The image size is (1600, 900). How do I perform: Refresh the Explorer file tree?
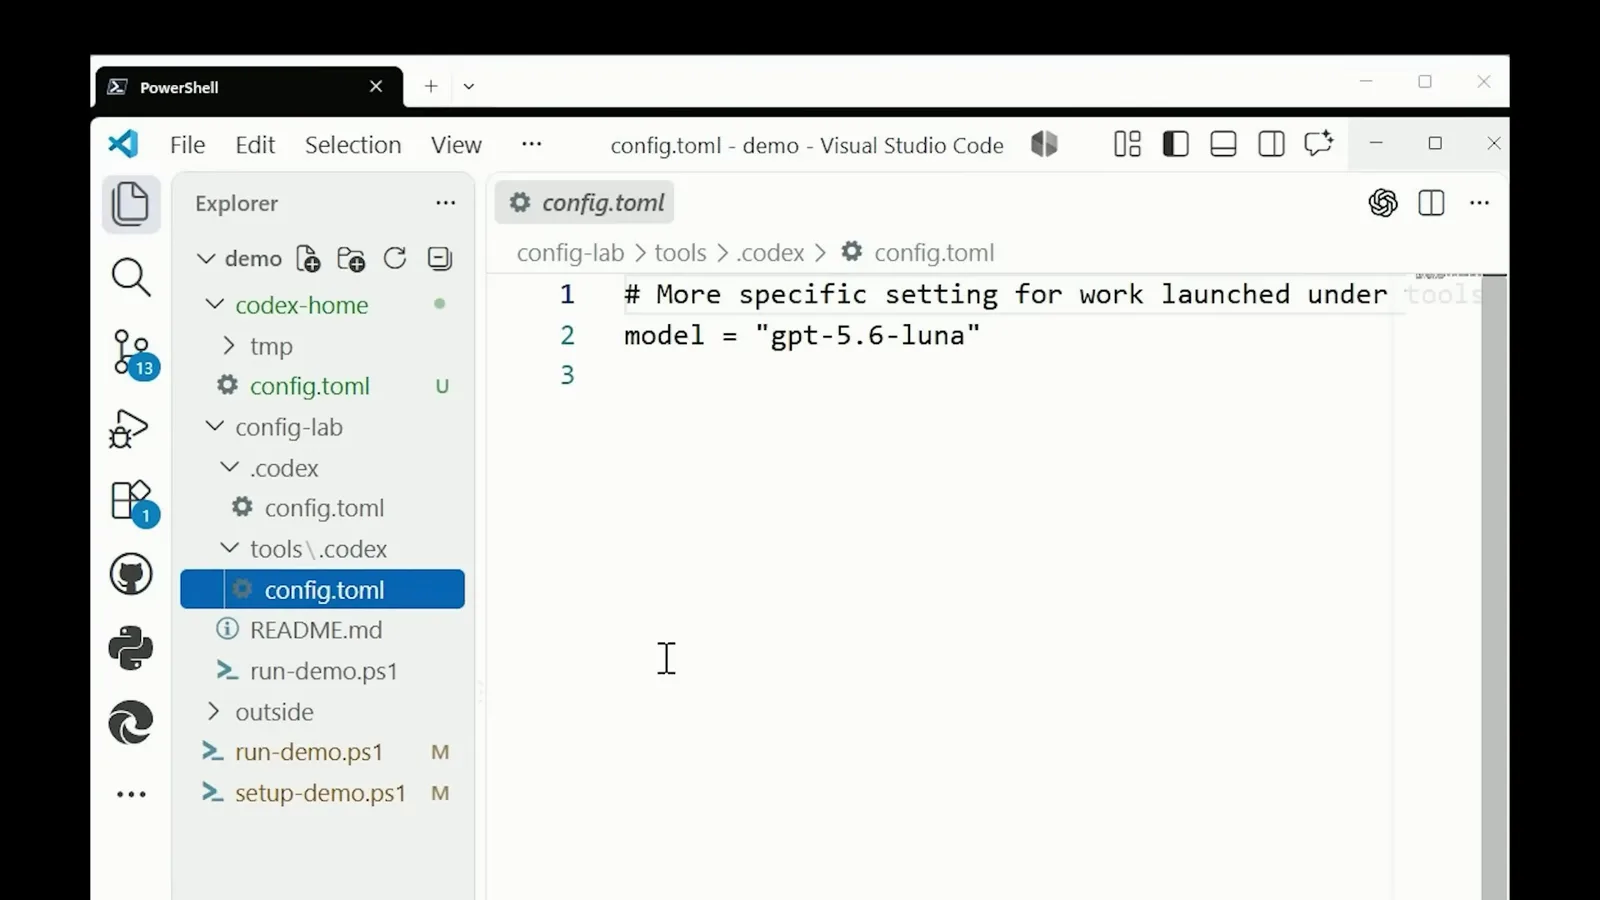[x=395, y=259]
